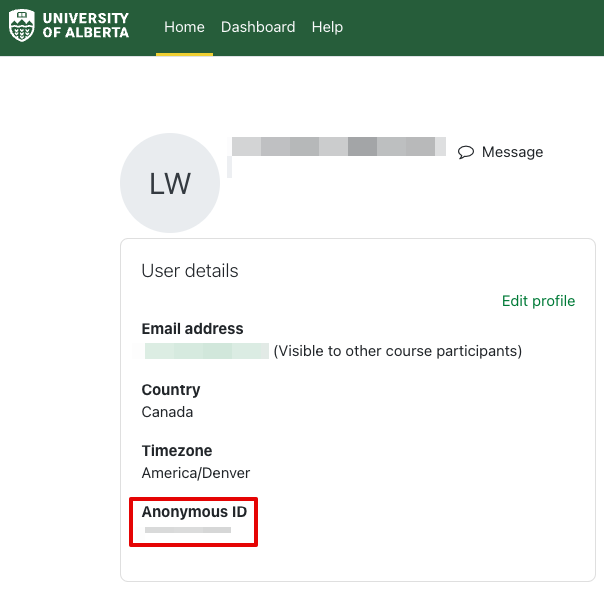The image size is (604, 593).
Task: Open the blurred email address link
Action: (x=206, y=351)
